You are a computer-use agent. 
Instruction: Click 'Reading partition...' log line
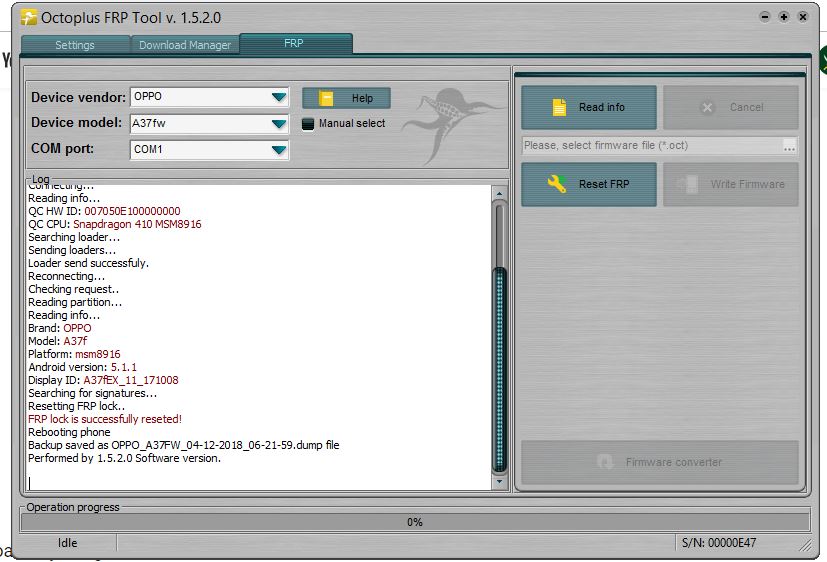coord(75,302)
